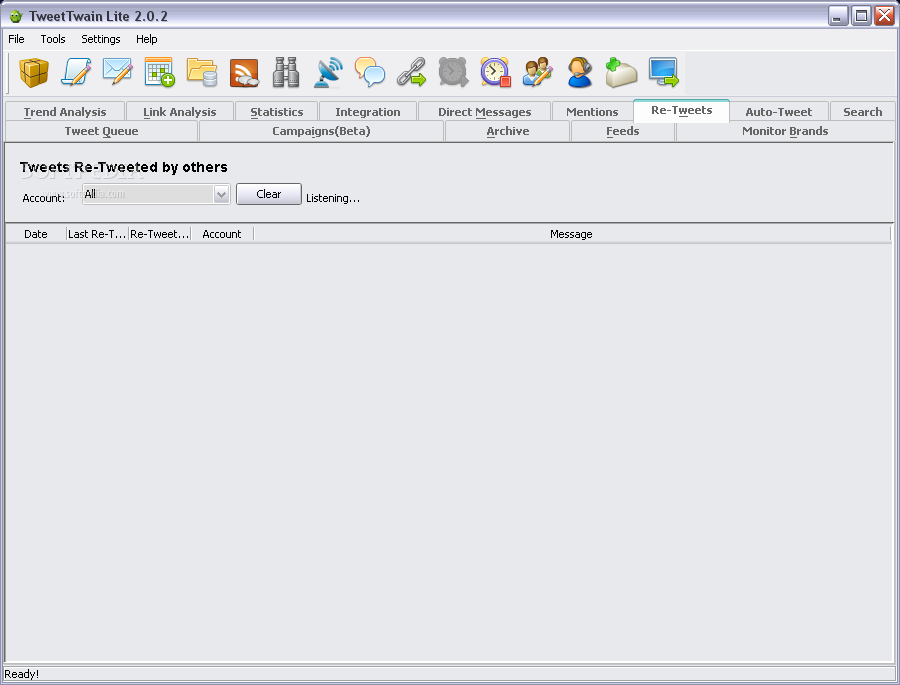Open the Direct Messages tab

pyautogui.click(x=484, y=111)
